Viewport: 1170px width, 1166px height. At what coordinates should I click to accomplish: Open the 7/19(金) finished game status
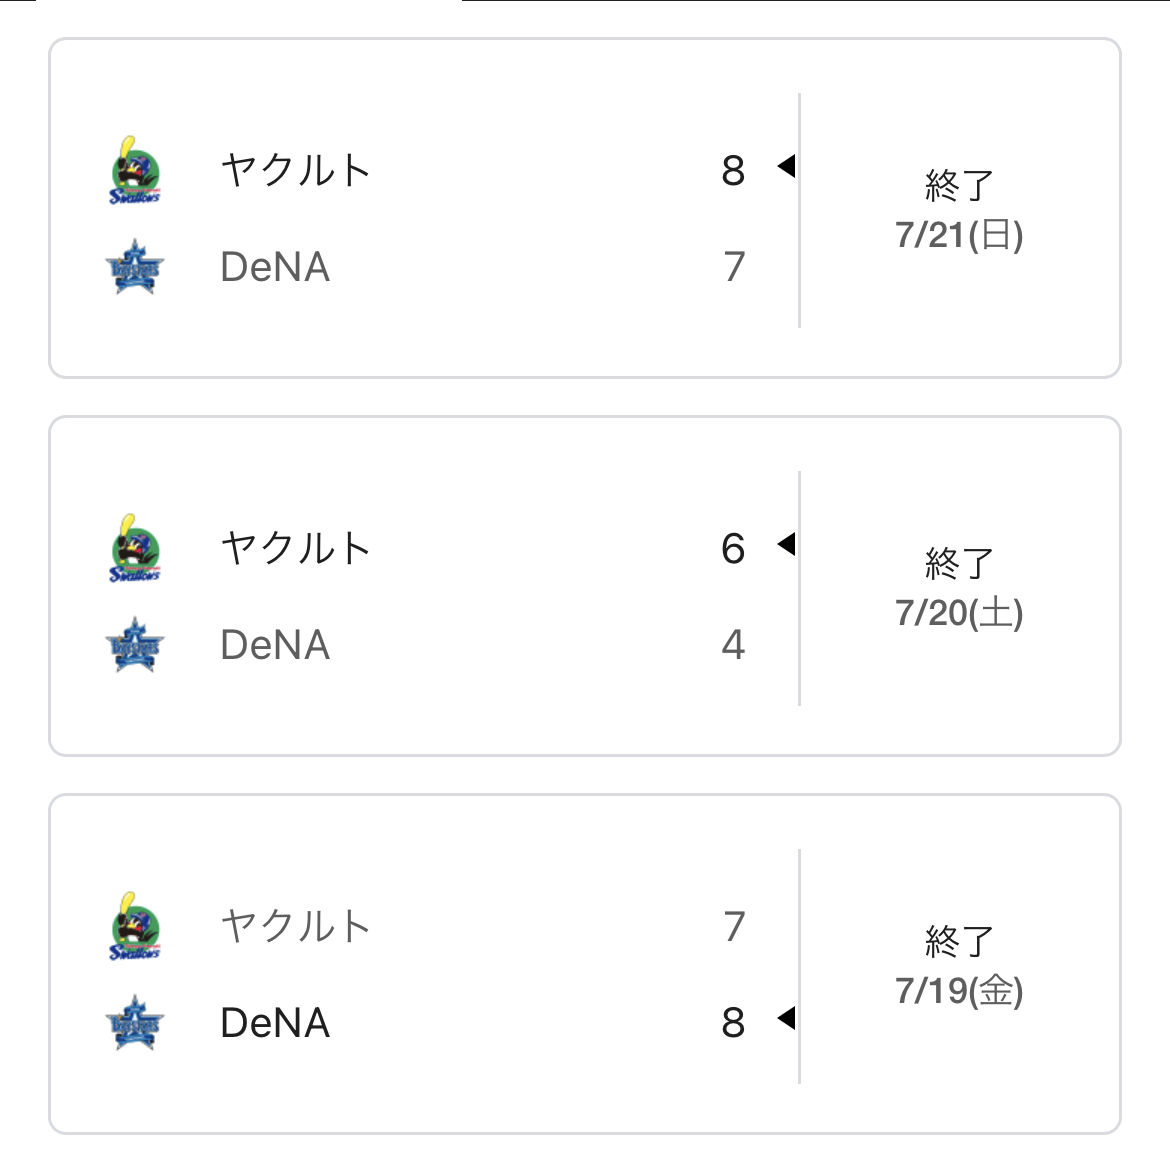coord(959,966)
